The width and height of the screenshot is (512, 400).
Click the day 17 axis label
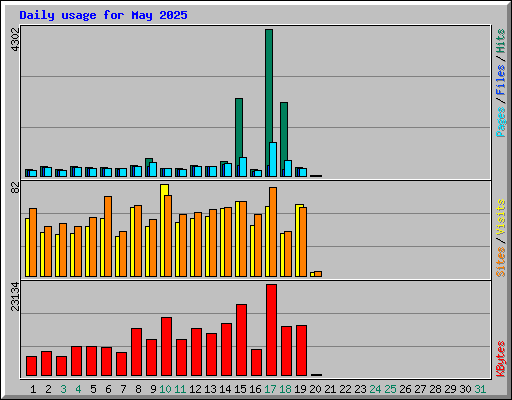coord(270,389)
